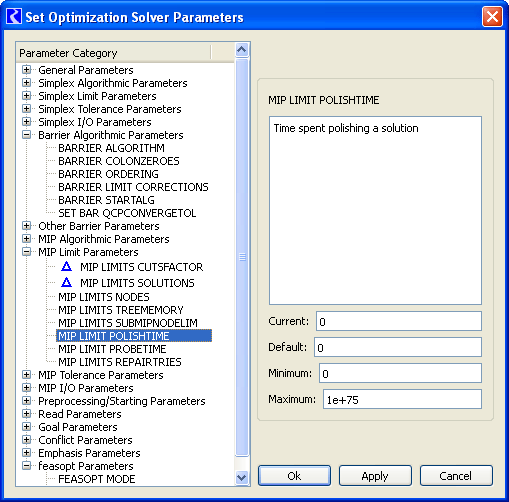The image size is (509, 502).
Task: Click the Ok button
Action: pyautogui.click(x=294, y=476)
